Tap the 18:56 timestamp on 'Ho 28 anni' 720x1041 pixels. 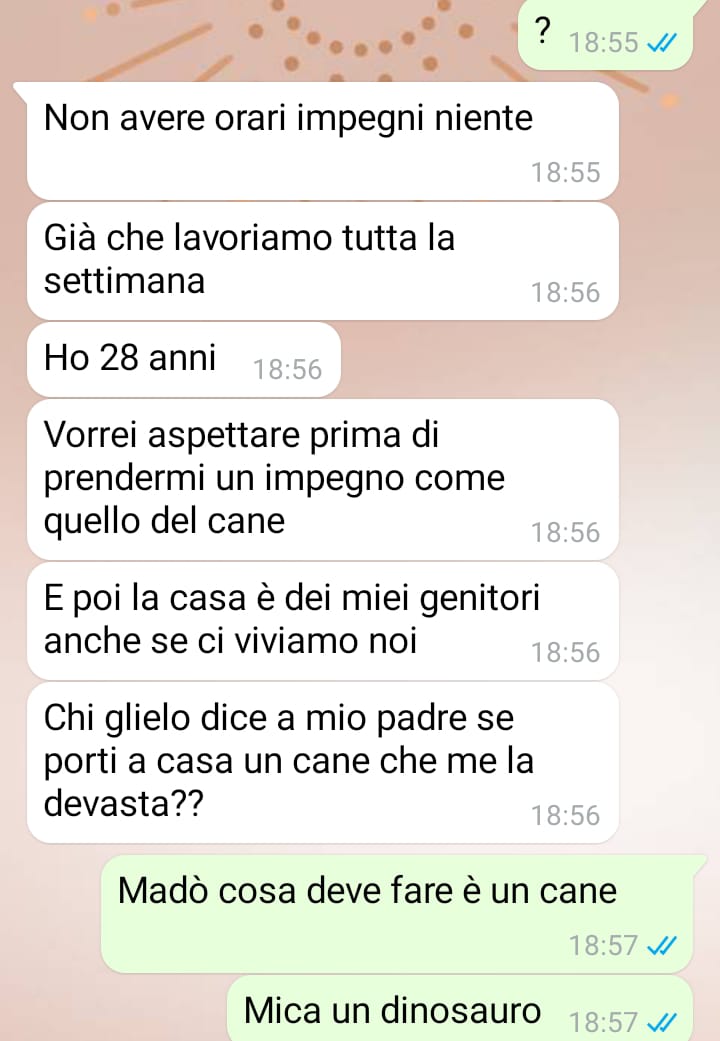[x=288, y=370]
